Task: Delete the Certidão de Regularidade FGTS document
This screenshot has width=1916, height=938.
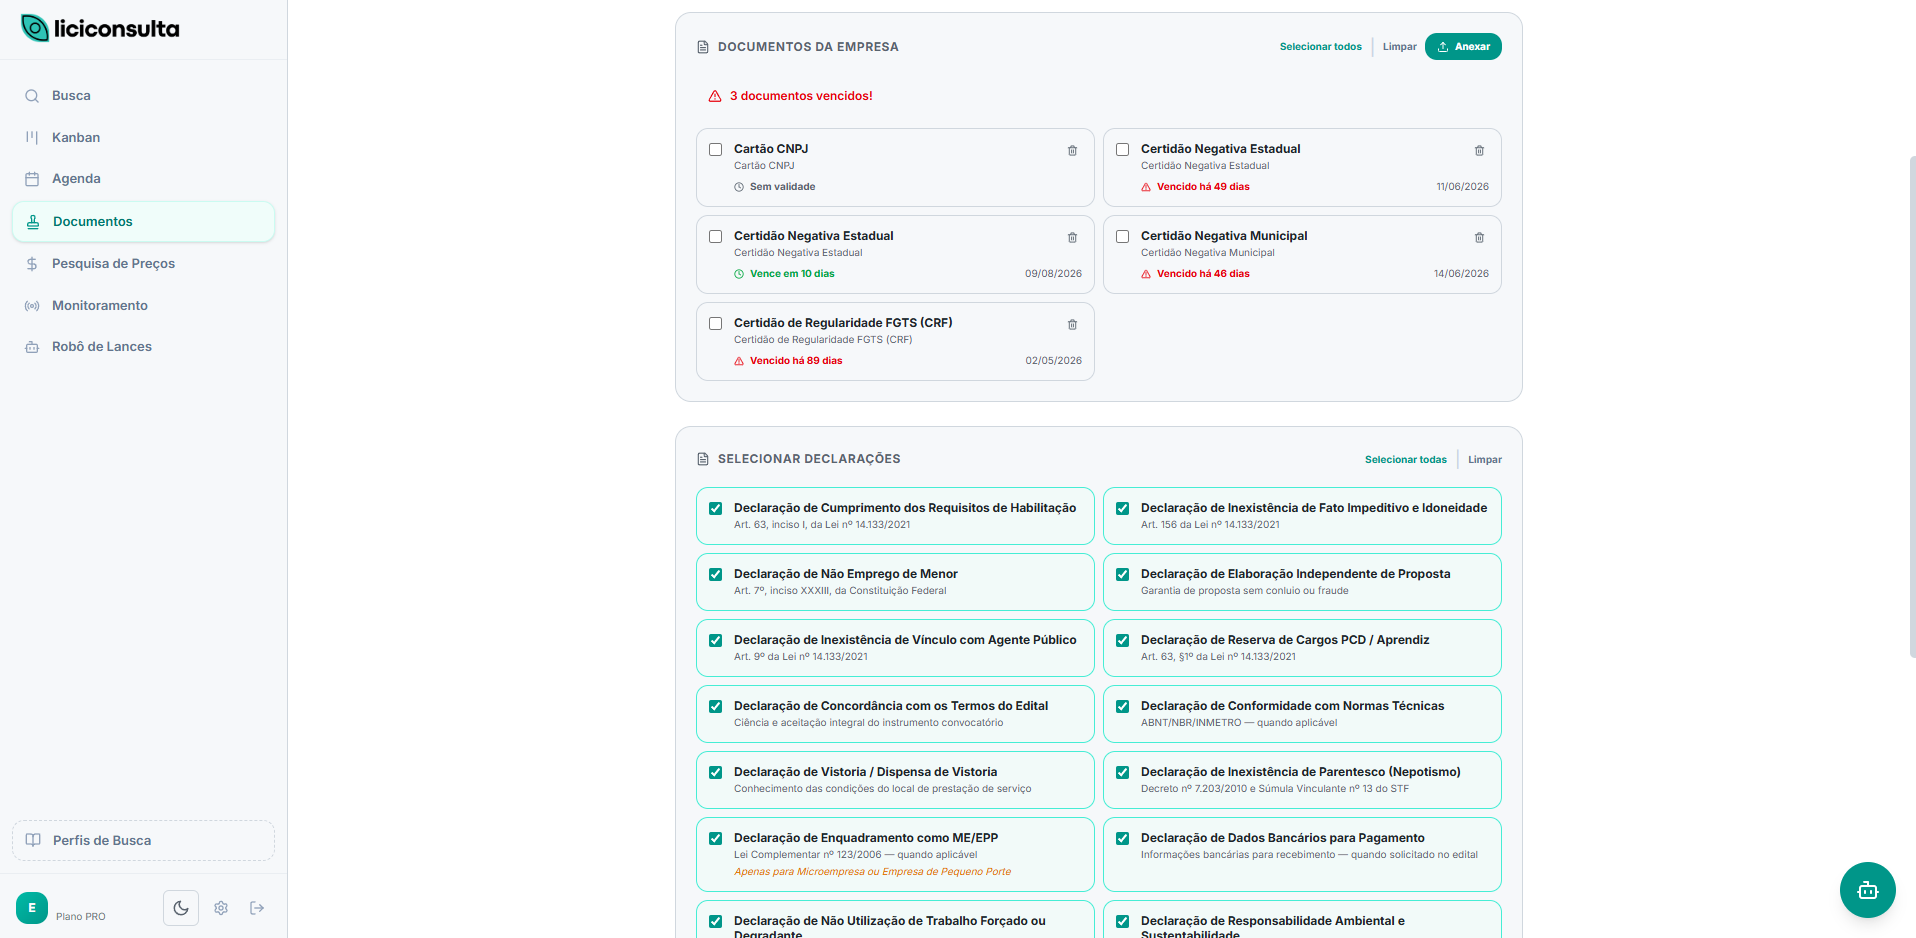Action: 1072,324
